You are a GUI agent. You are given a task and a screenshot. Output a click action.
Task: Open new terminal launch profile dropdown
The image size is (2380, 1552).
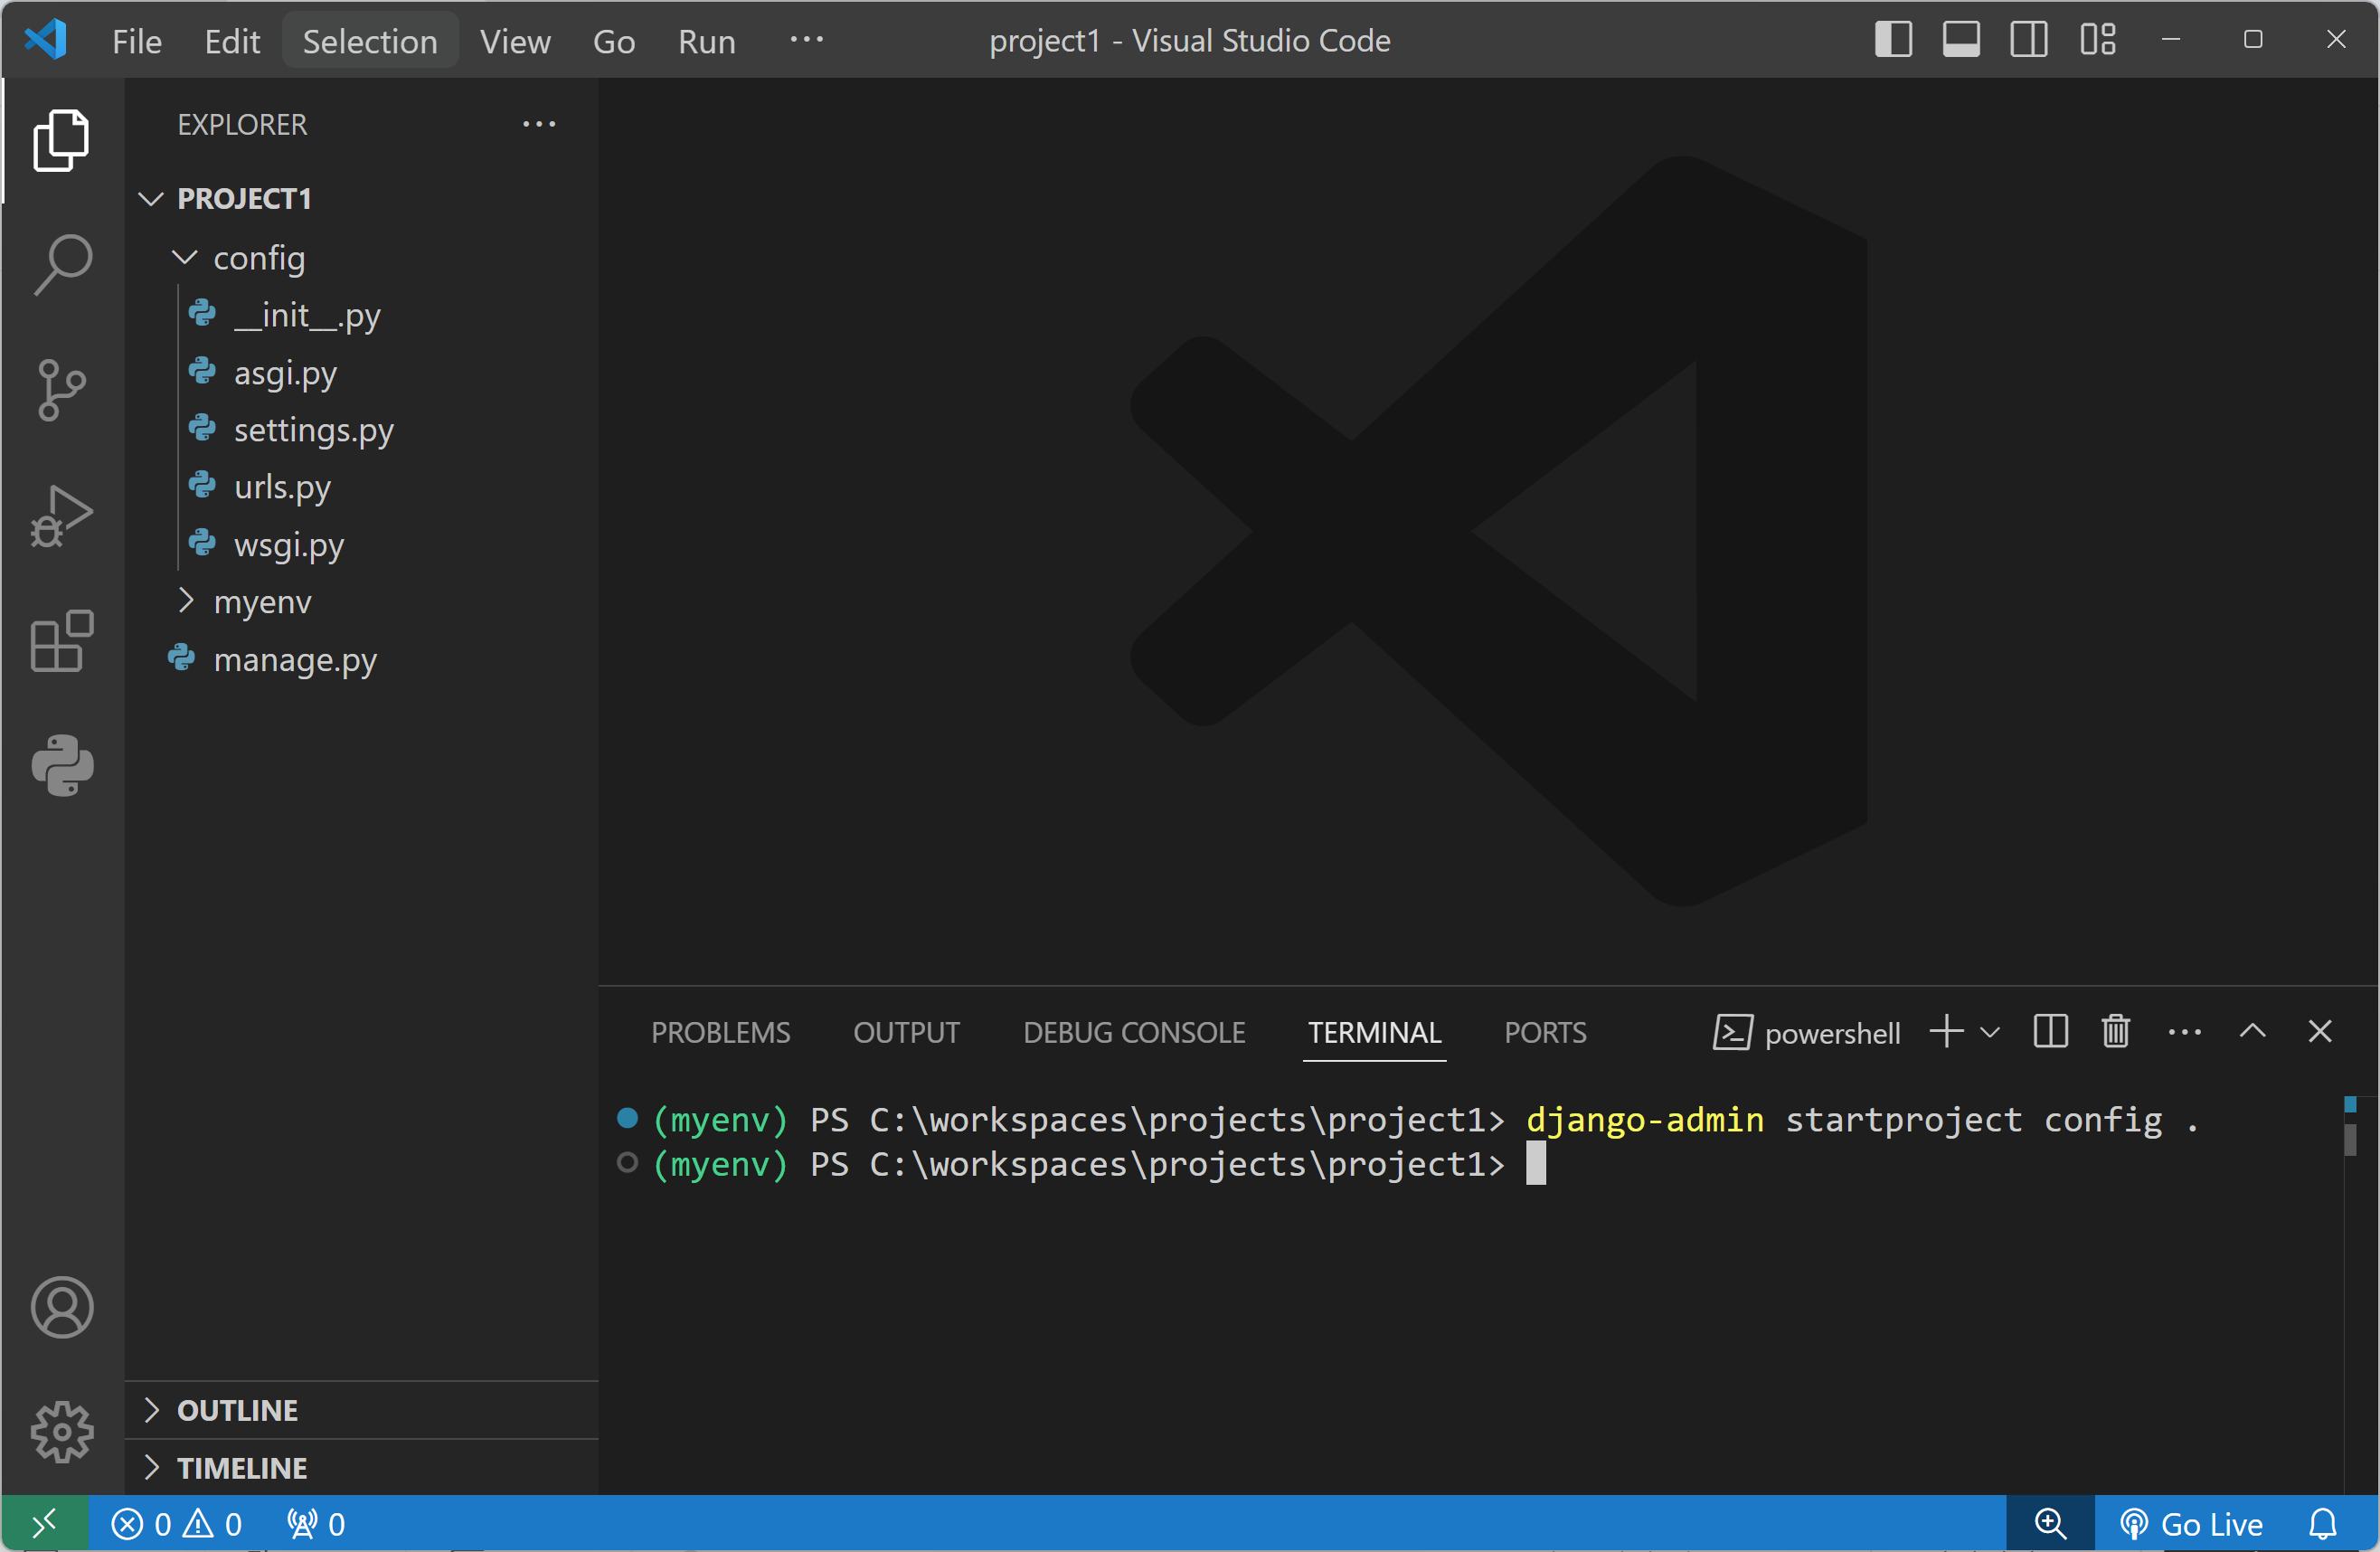point(1990,1031)
